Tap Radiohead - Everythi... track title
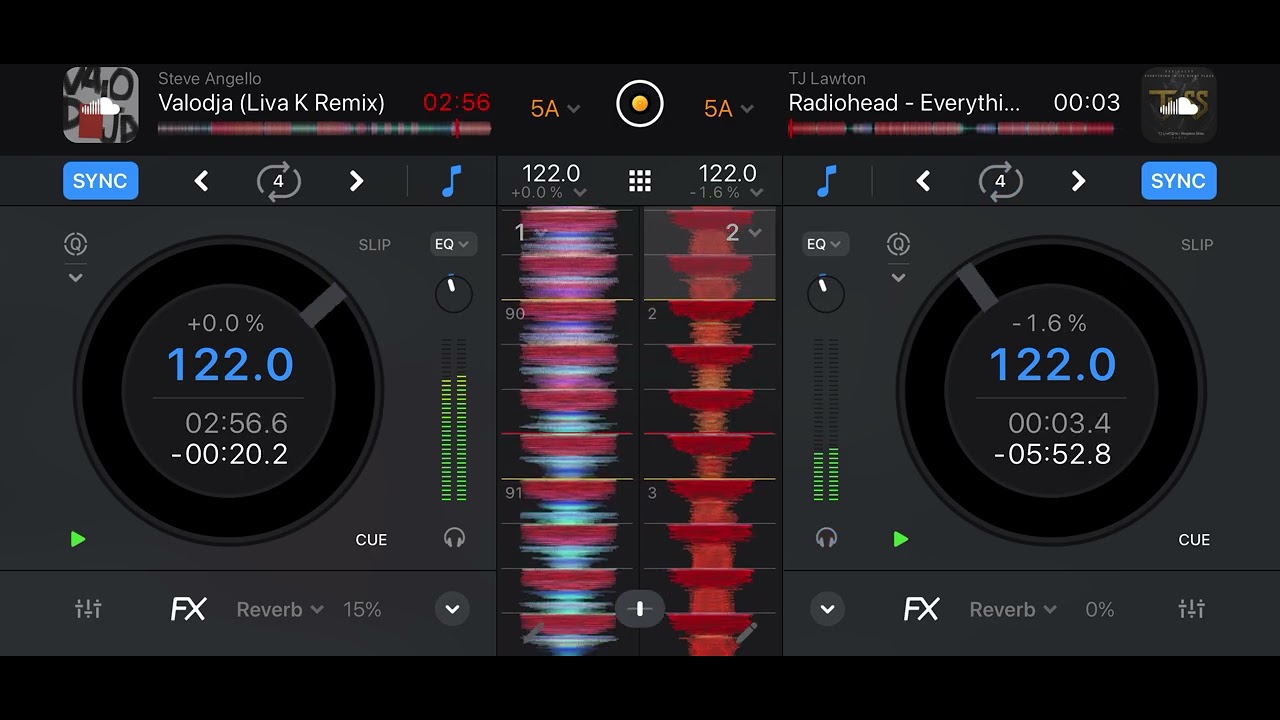The image size is (1280, 720). (904, 103)
